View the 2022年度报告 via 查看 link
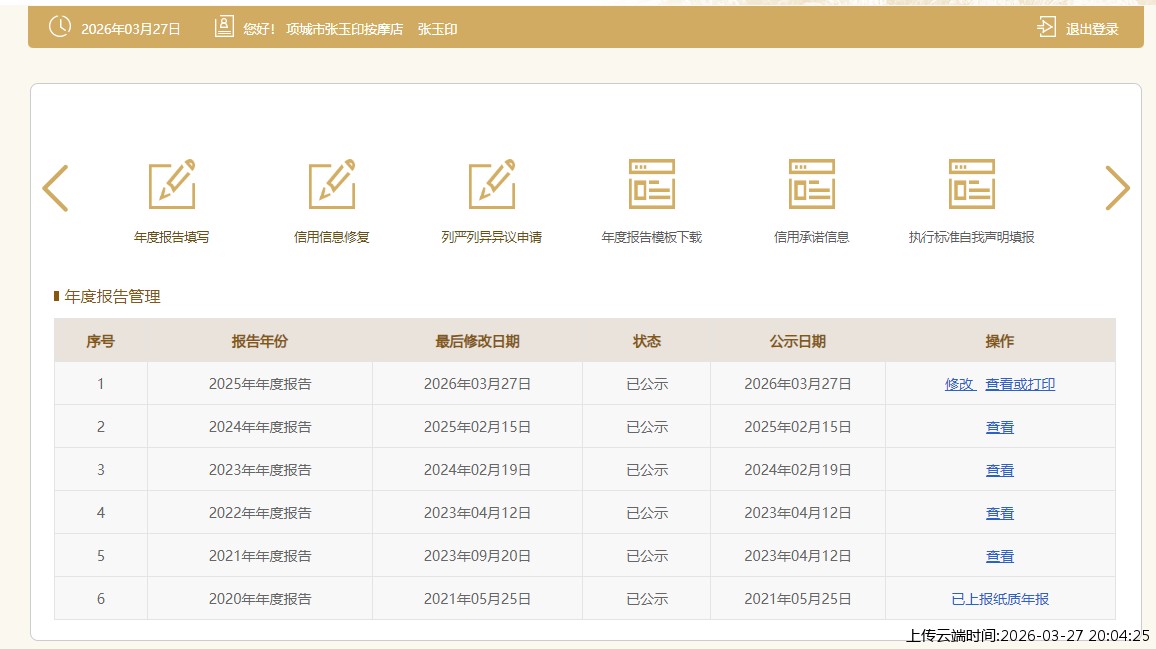The image size is (1156, 649). click(1000, 513)
